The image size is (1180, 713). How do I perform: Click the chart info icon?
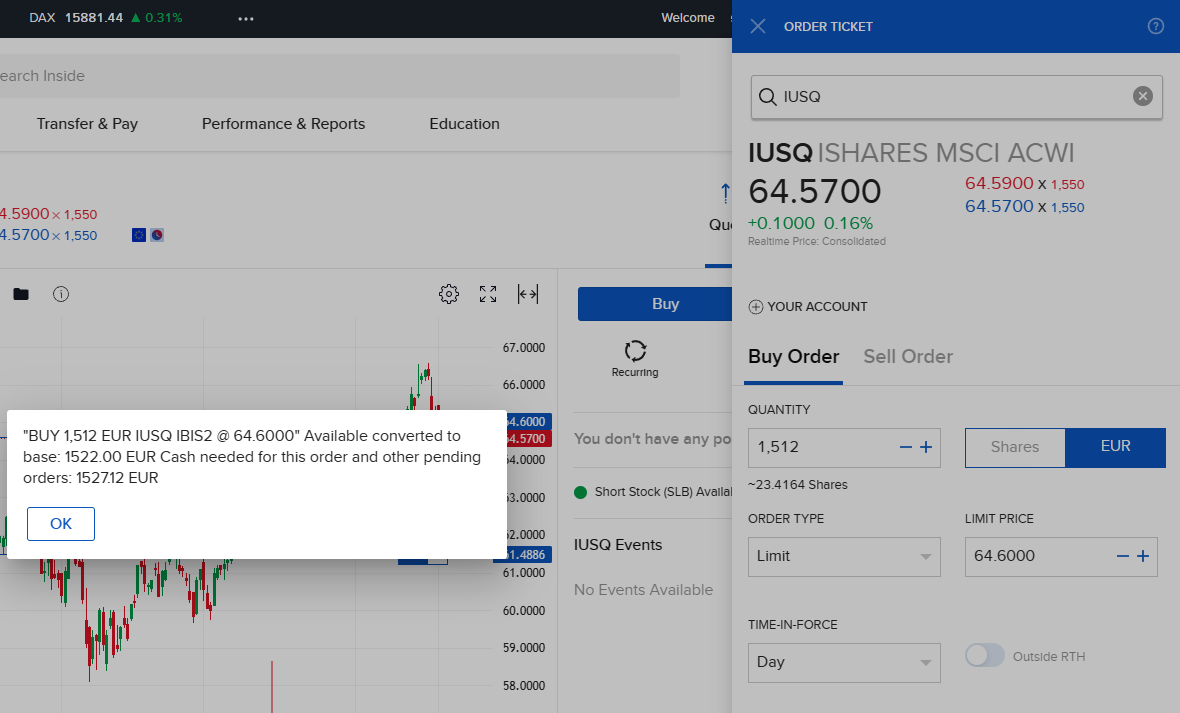[61, 294]
